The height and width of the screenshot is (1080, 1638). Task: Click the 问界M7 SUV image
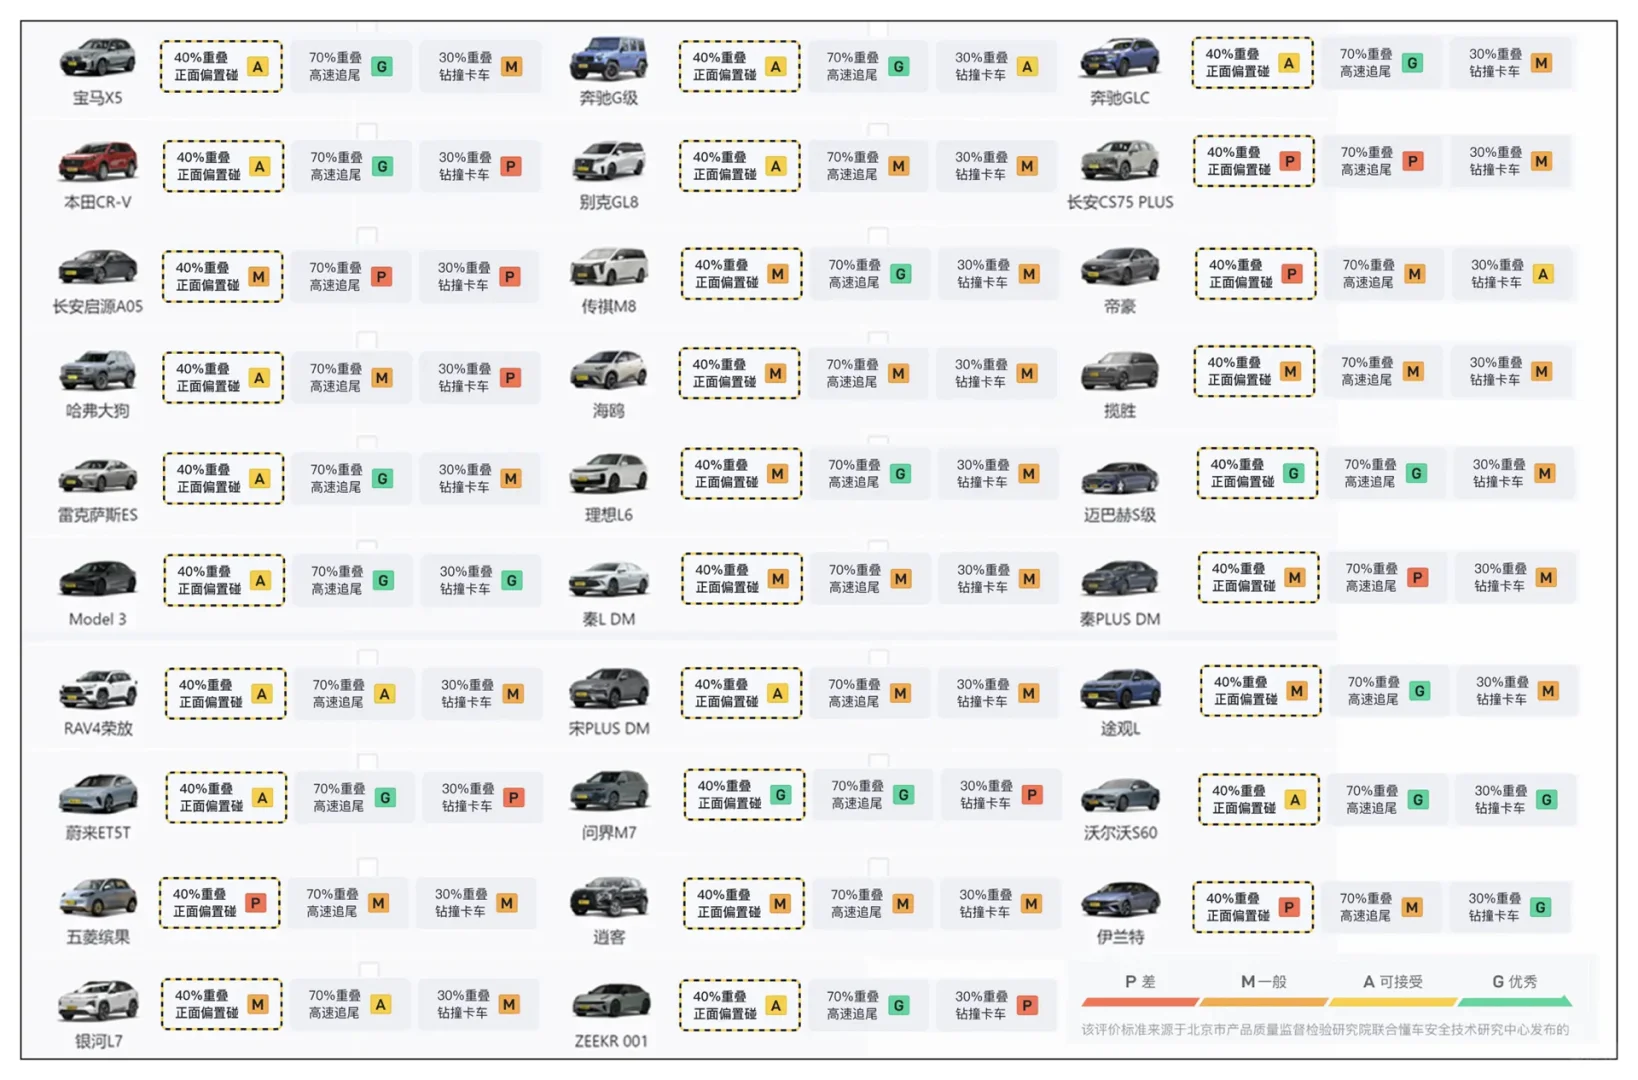click(x=608, y=792)
